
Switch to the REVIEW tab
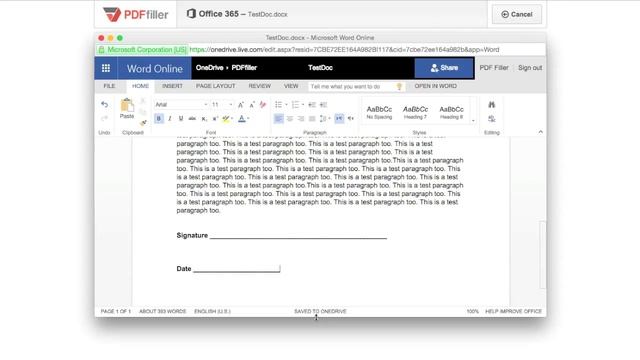tap(260, 86)
